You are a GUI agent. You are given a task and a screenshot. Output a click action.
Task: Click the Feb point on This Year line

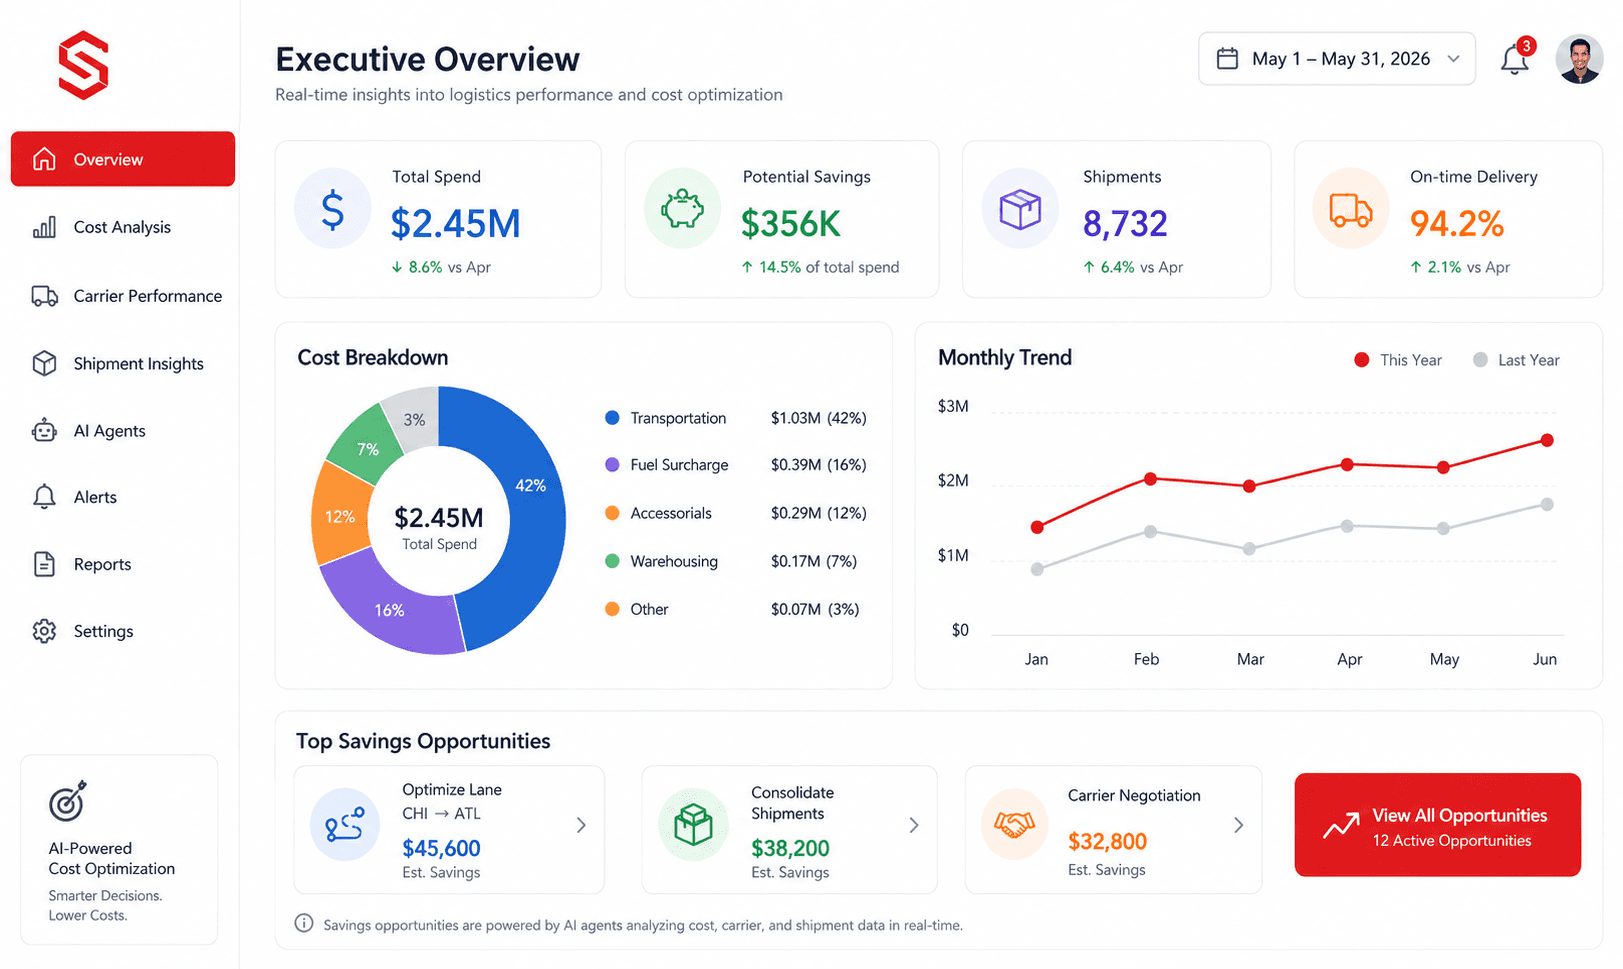coord(1151,479)
